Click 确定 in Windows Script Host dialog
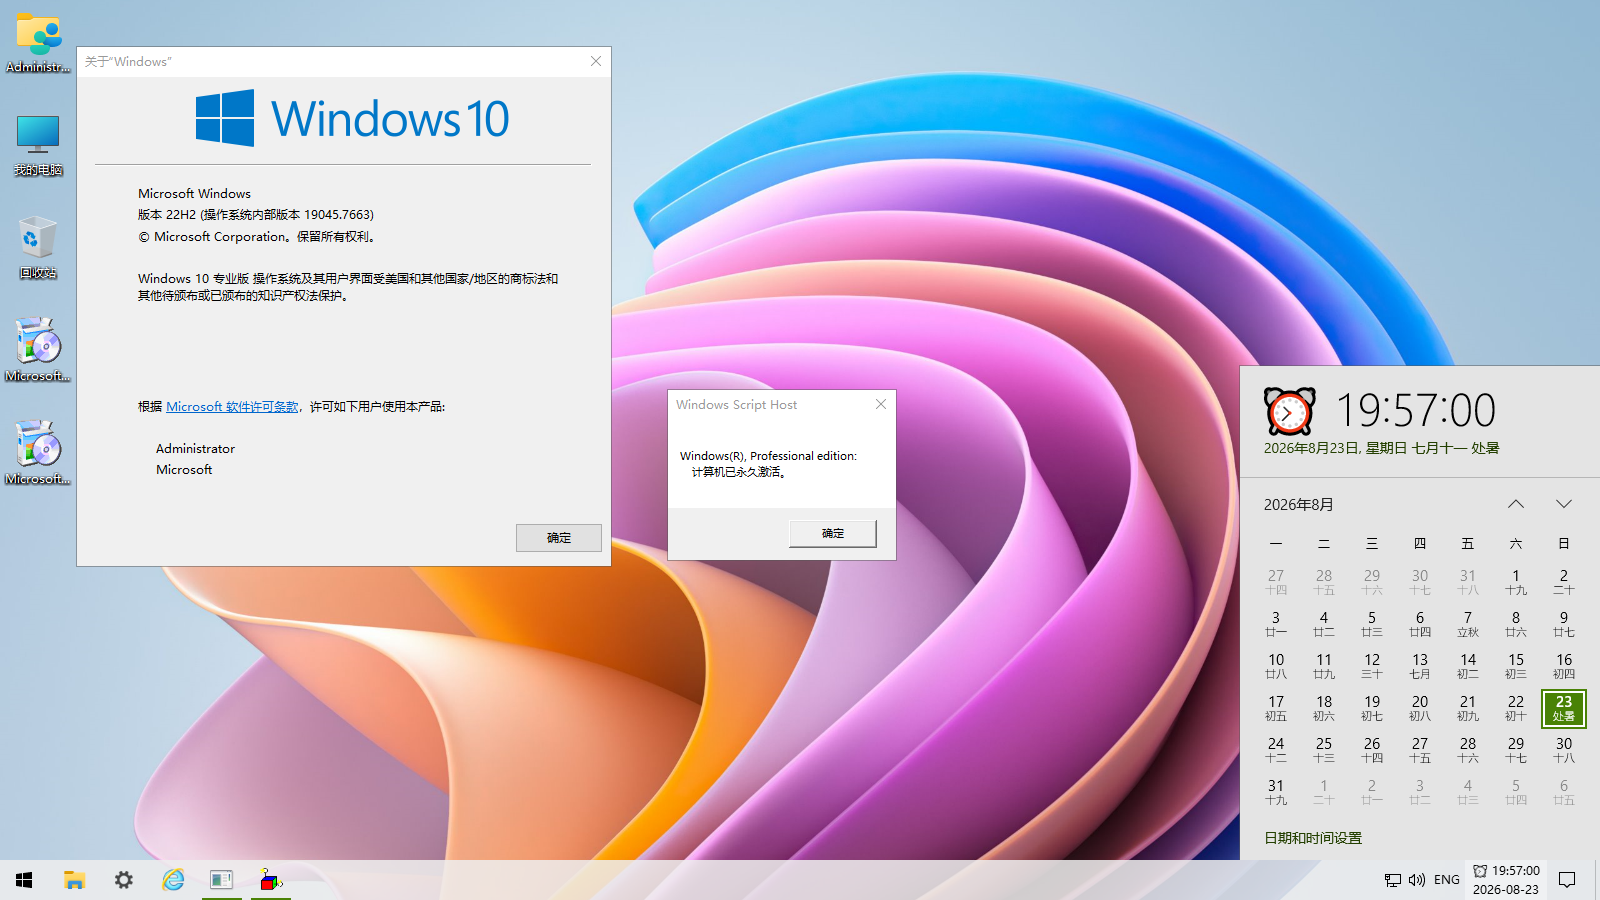Viewport: 1600px width, 900px height. (833, 534)
